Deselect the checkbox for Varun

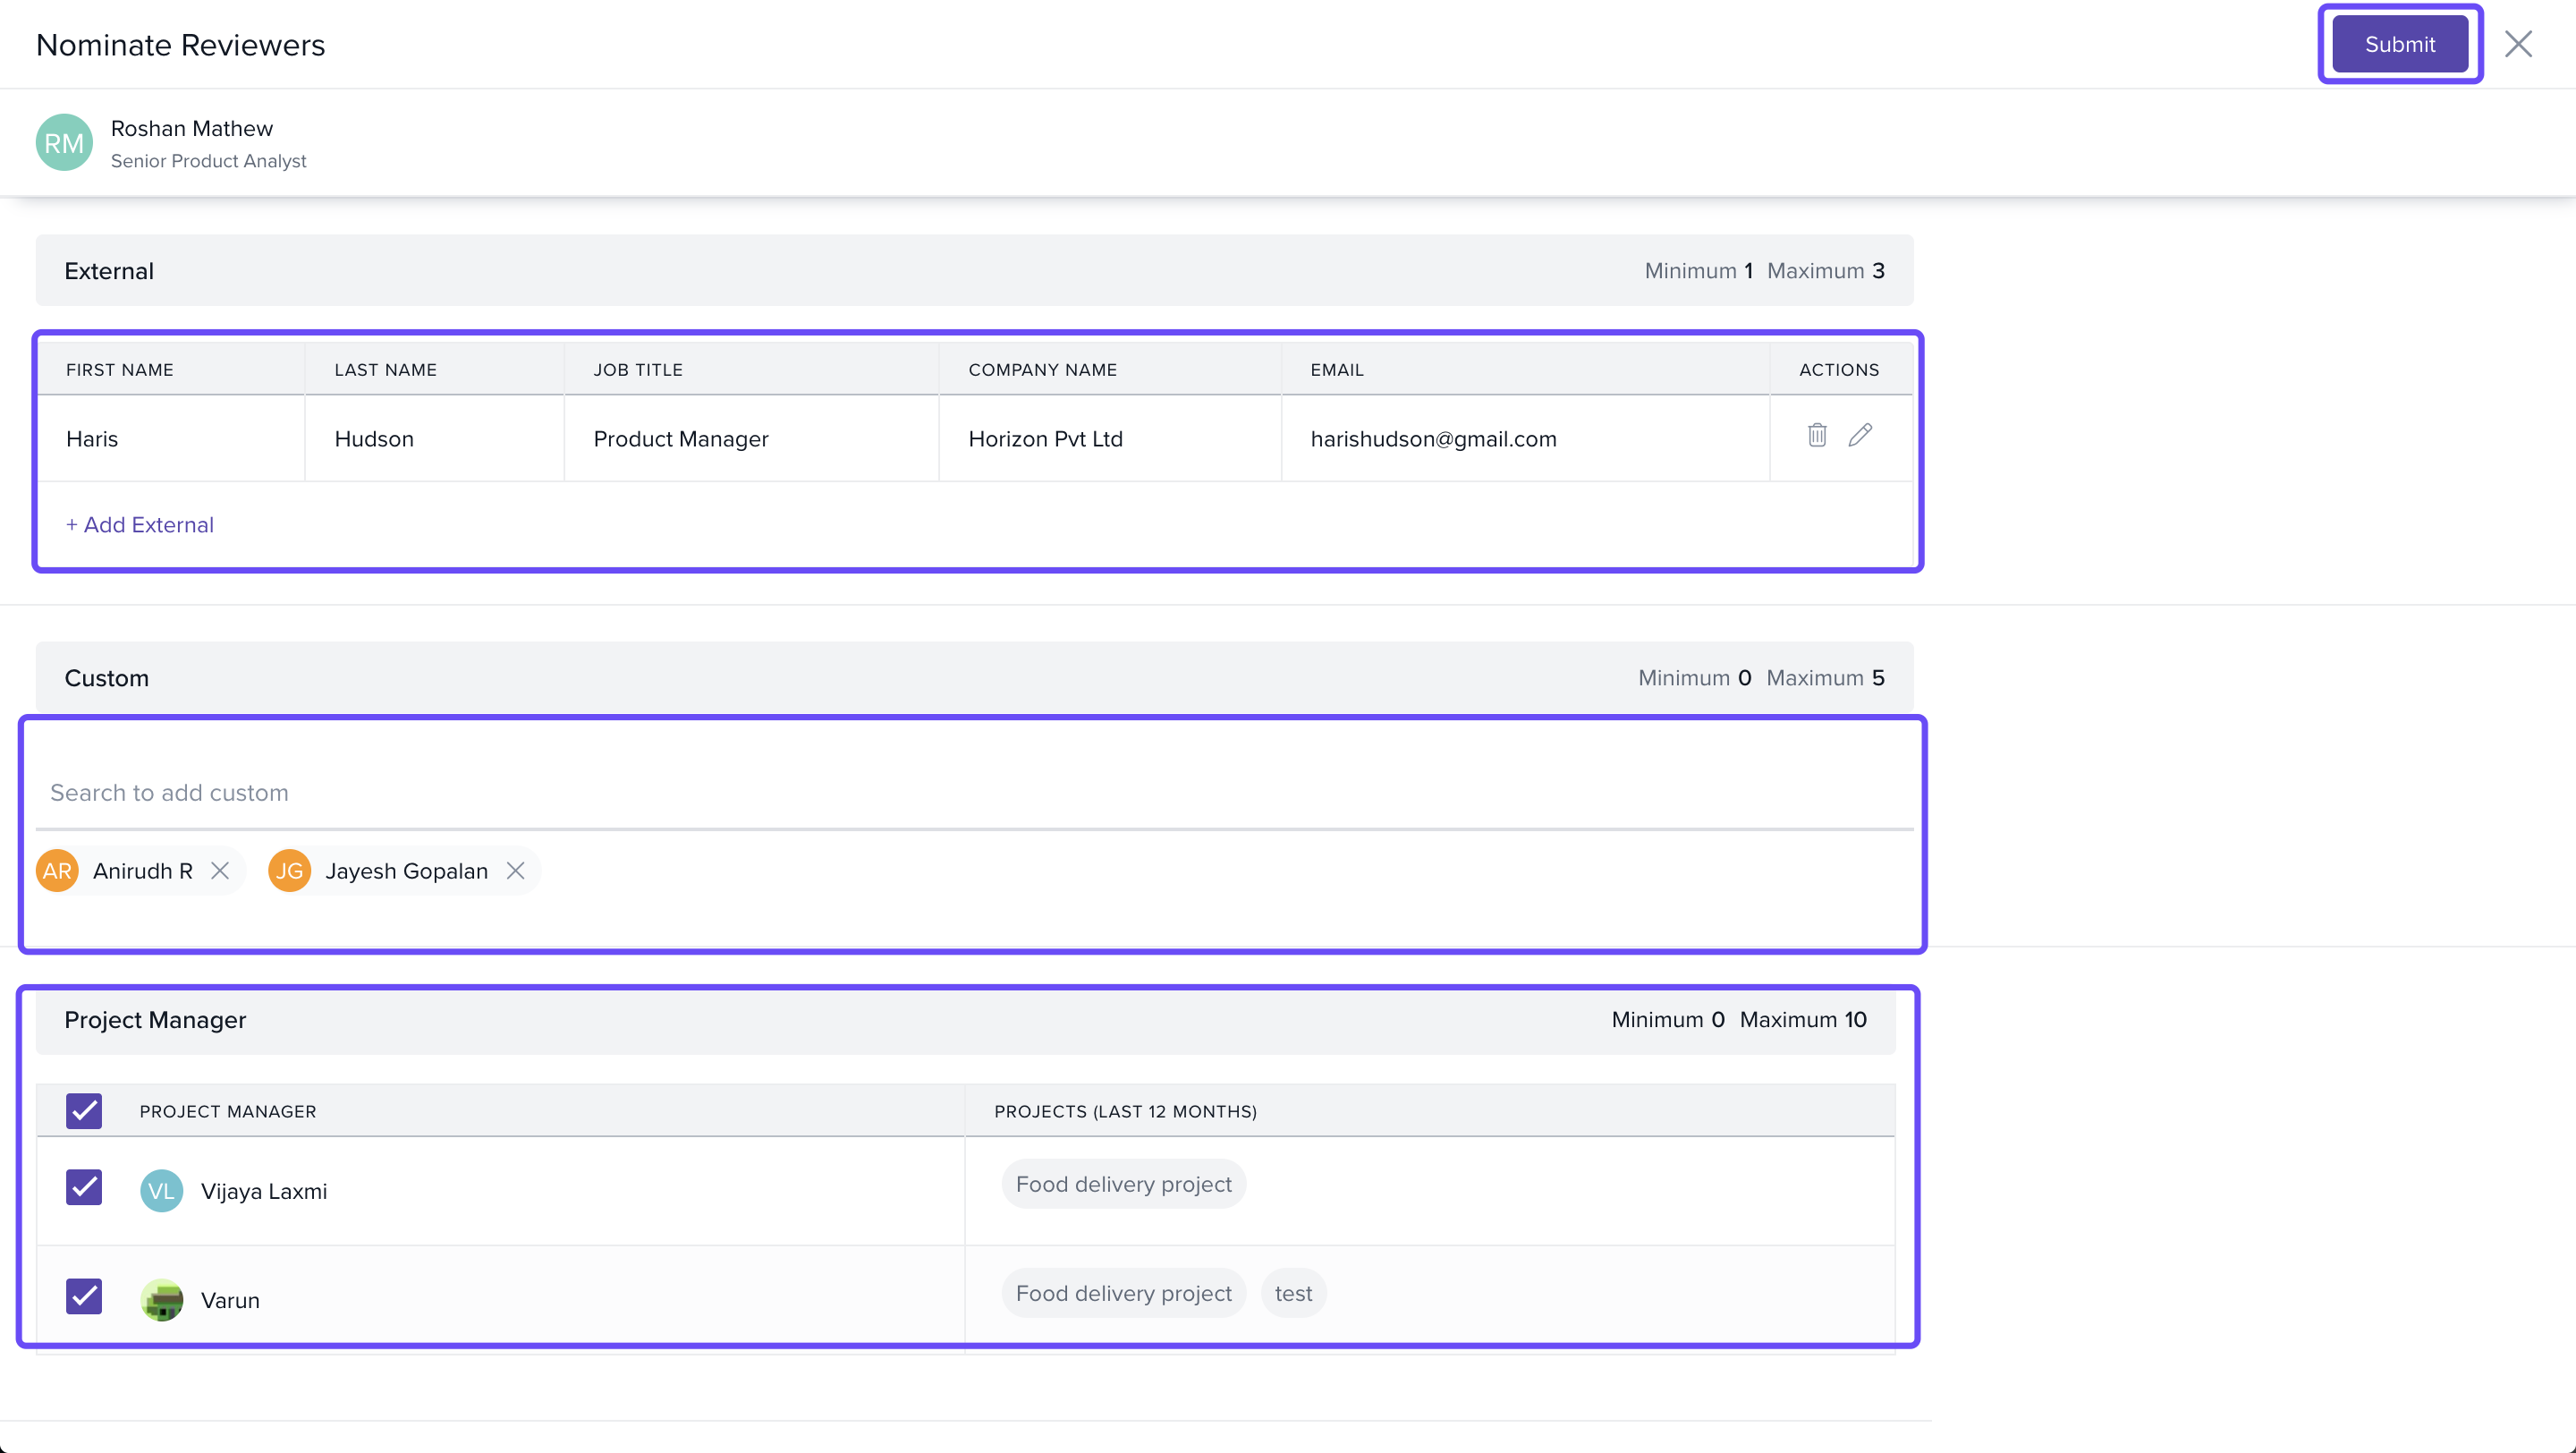(x=84, y=1296)
